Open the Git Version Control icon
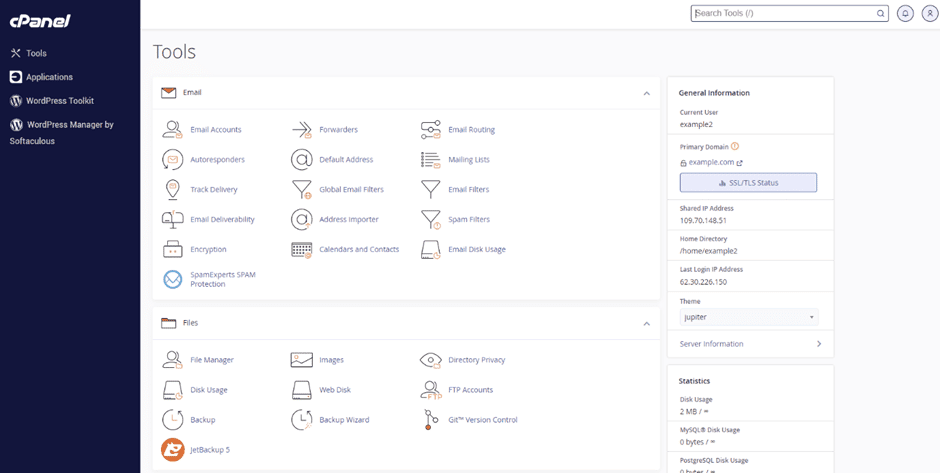940x473 pixels. point(429,420)
